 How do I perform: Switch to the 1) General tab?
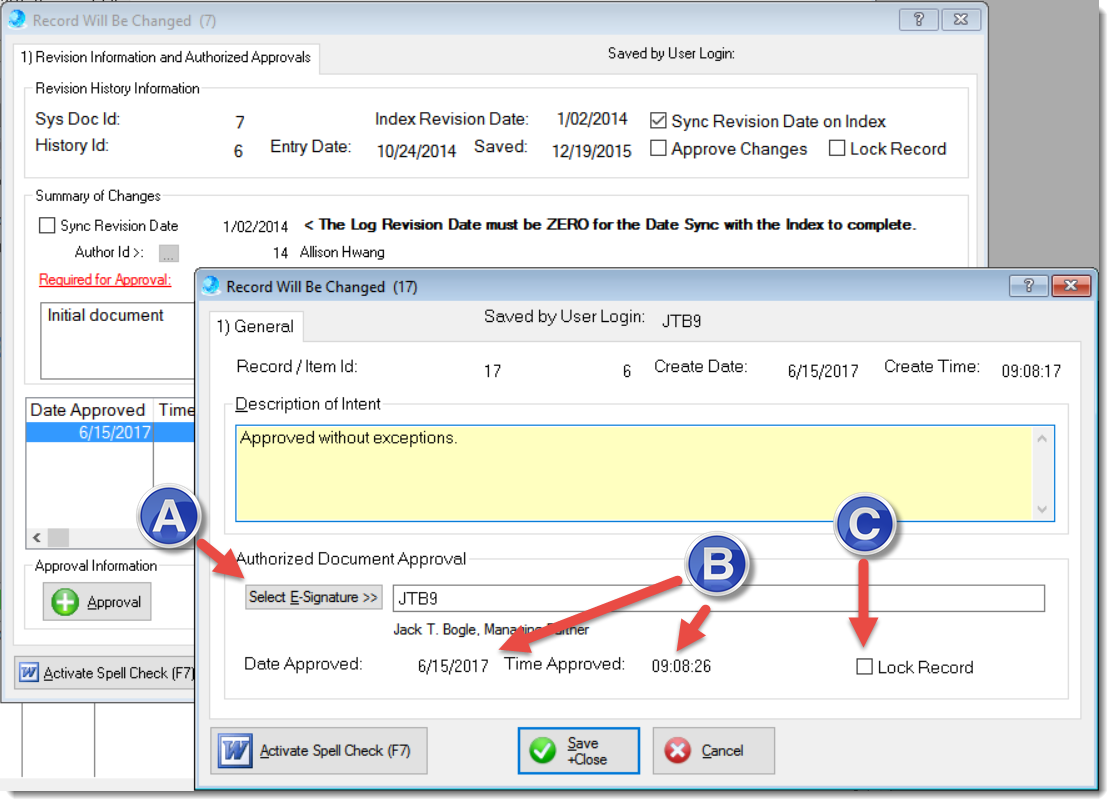tap(257, 326)
